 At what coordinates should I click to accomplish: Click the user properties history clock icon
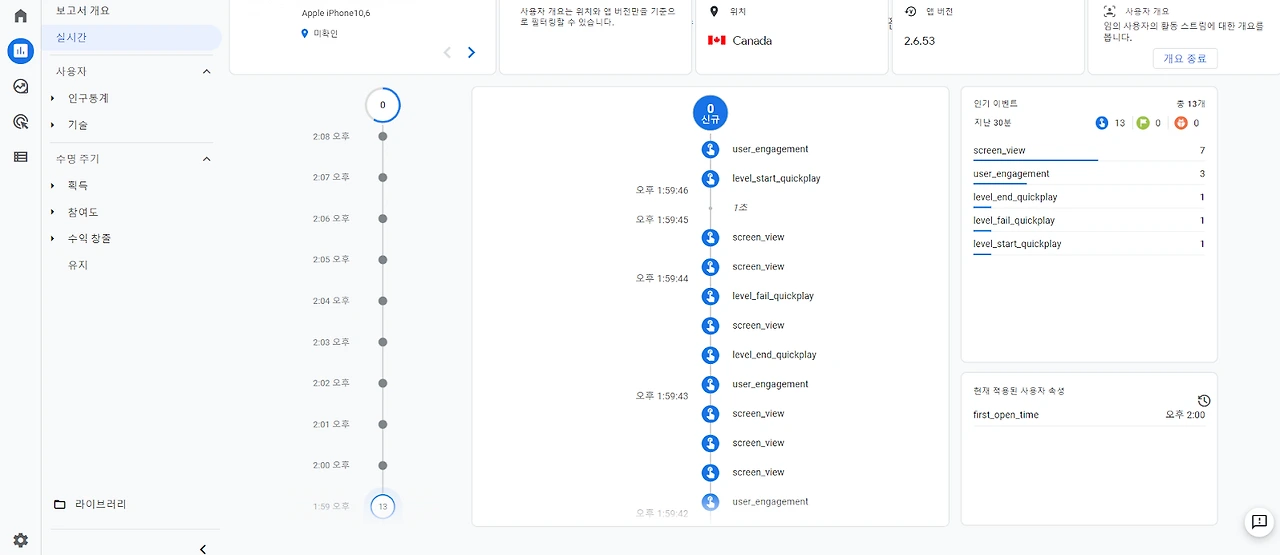pos(1203,400)
